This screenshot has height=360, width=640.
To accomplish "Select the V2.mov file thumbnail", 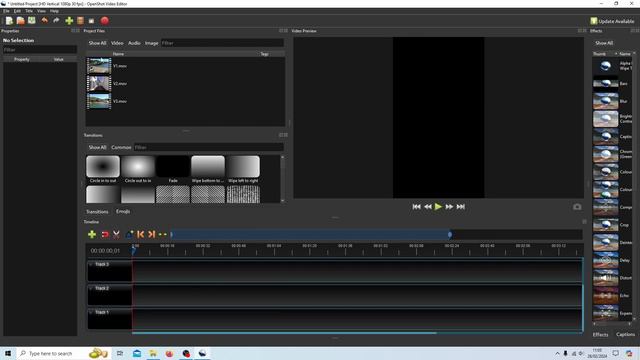I will coord(99,83).
